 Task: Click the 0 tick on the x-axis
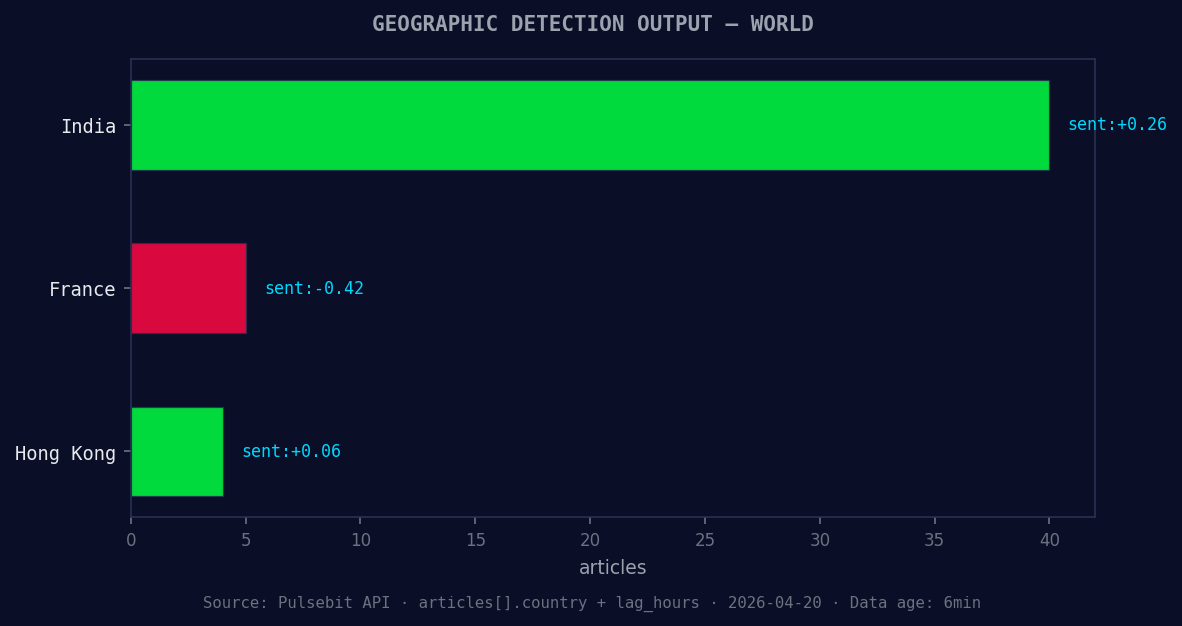click(x=130, y=539)
